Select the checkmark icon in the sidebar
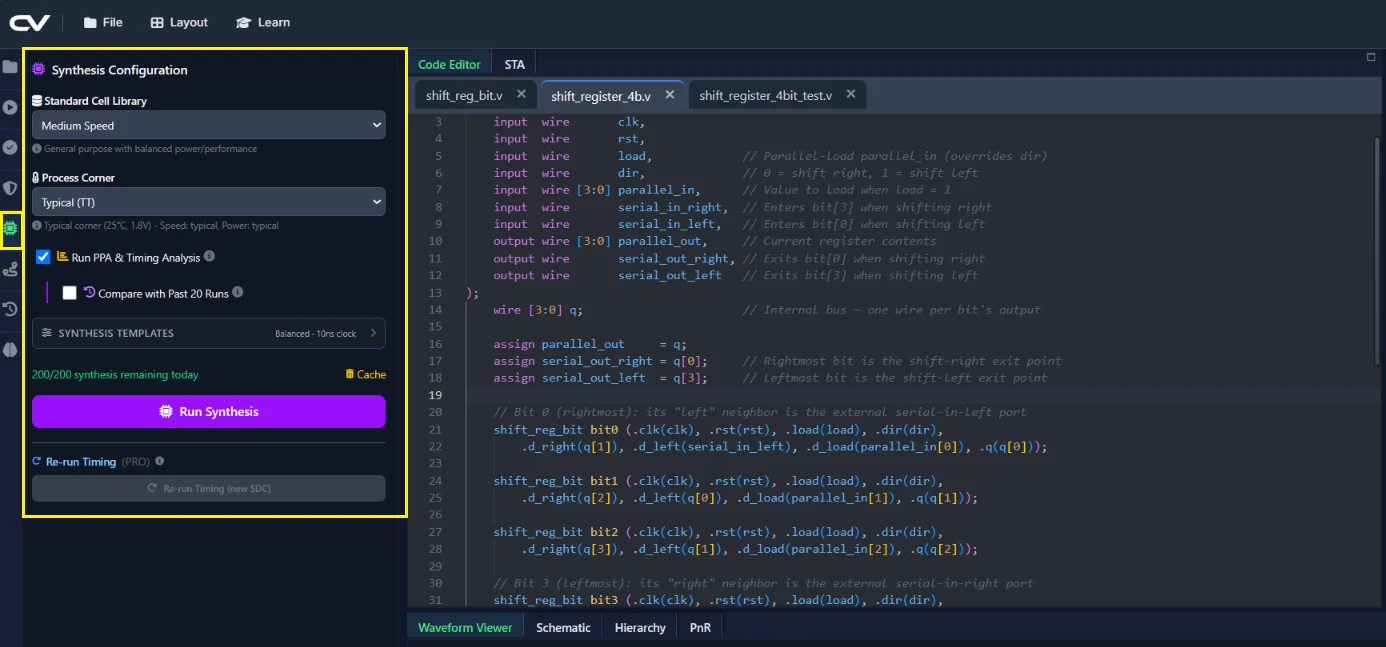Viewport: 1386px width, 647px height. click(x=10, y=147)
